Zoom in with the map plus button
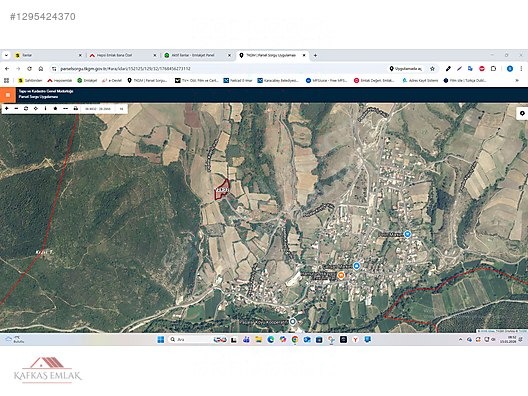This screenshot has height=396, width=528. 6,109
